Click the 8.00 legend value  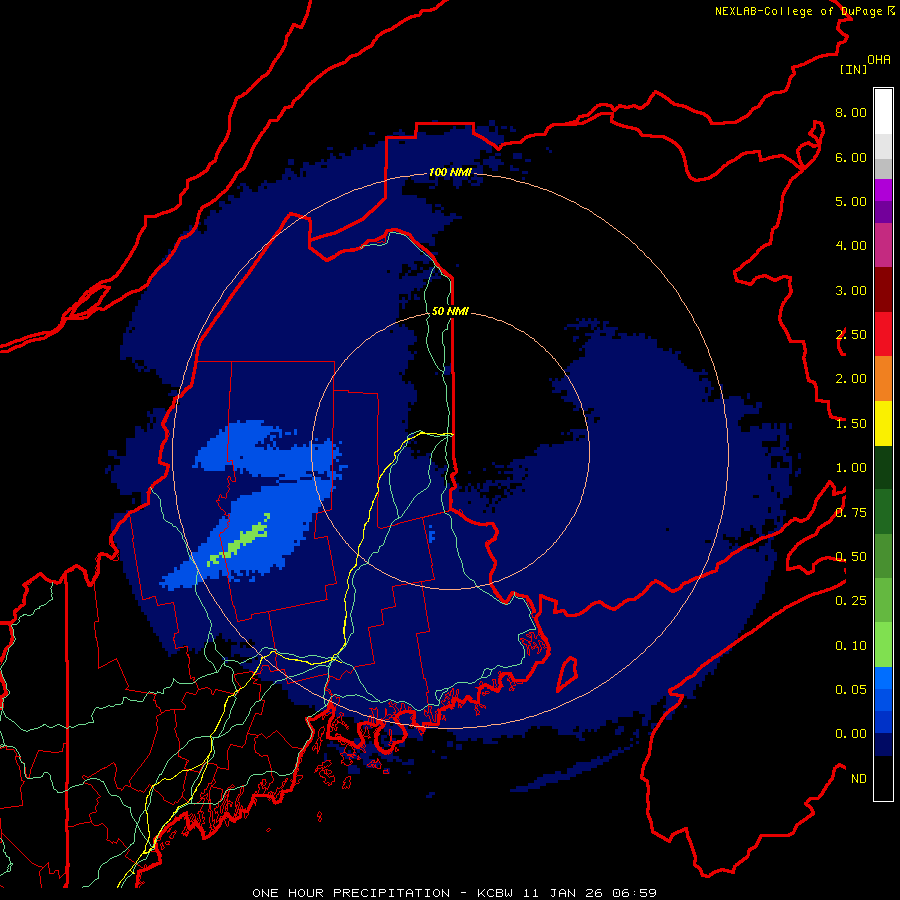pyautogui.click(x=851, y=112)
